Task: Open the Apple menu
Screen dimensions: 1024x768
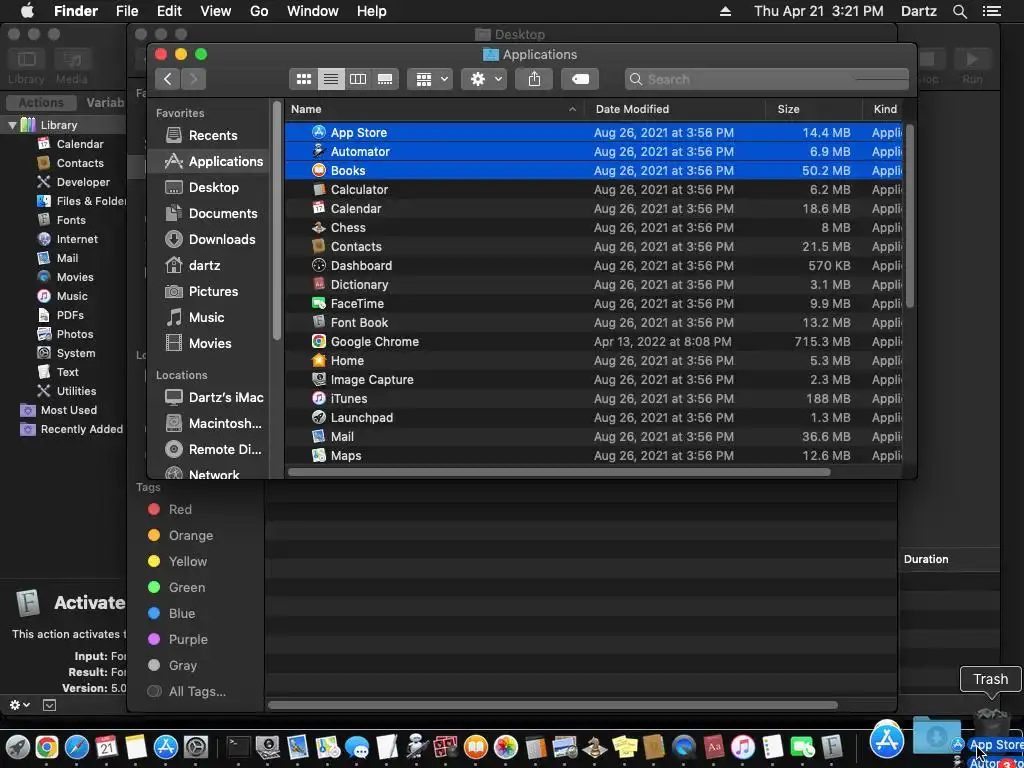Action: [27, 11]
